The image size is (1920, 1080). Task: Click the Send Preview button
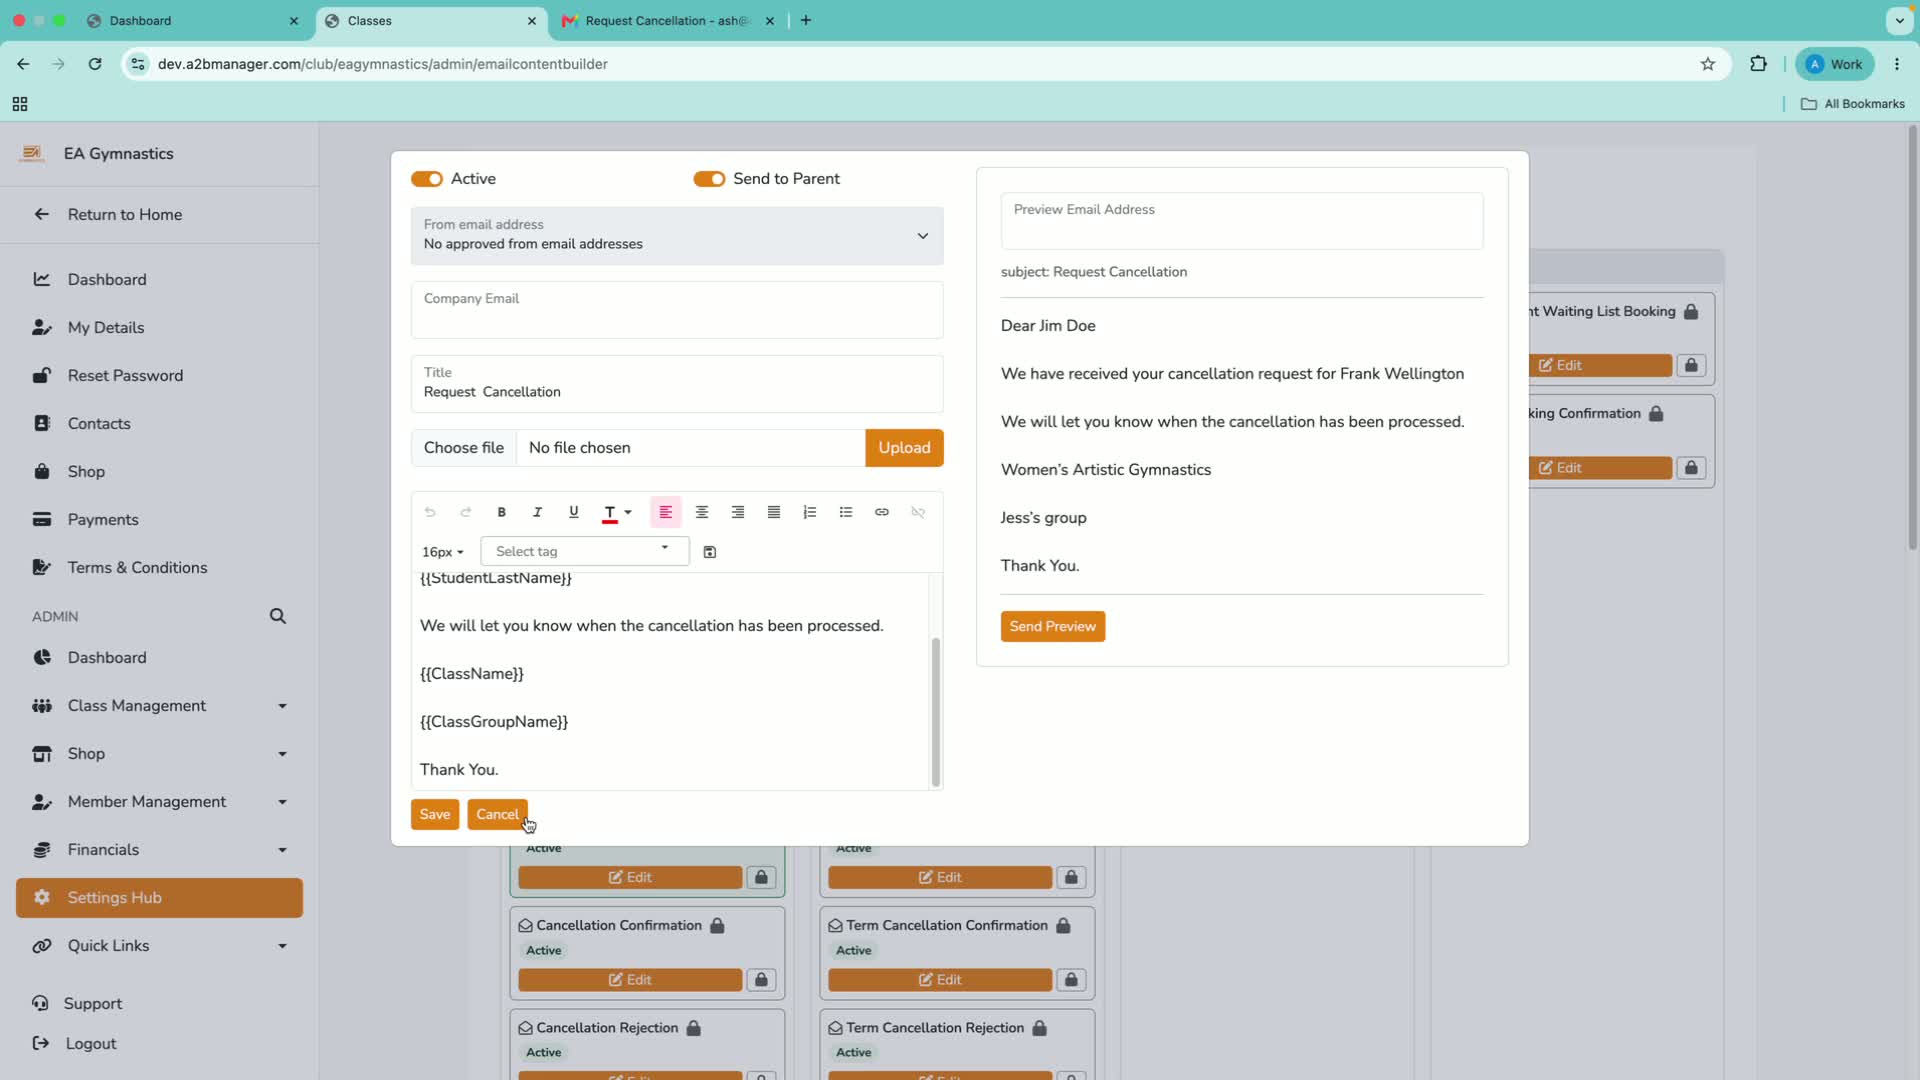[x=1053, y=627]
